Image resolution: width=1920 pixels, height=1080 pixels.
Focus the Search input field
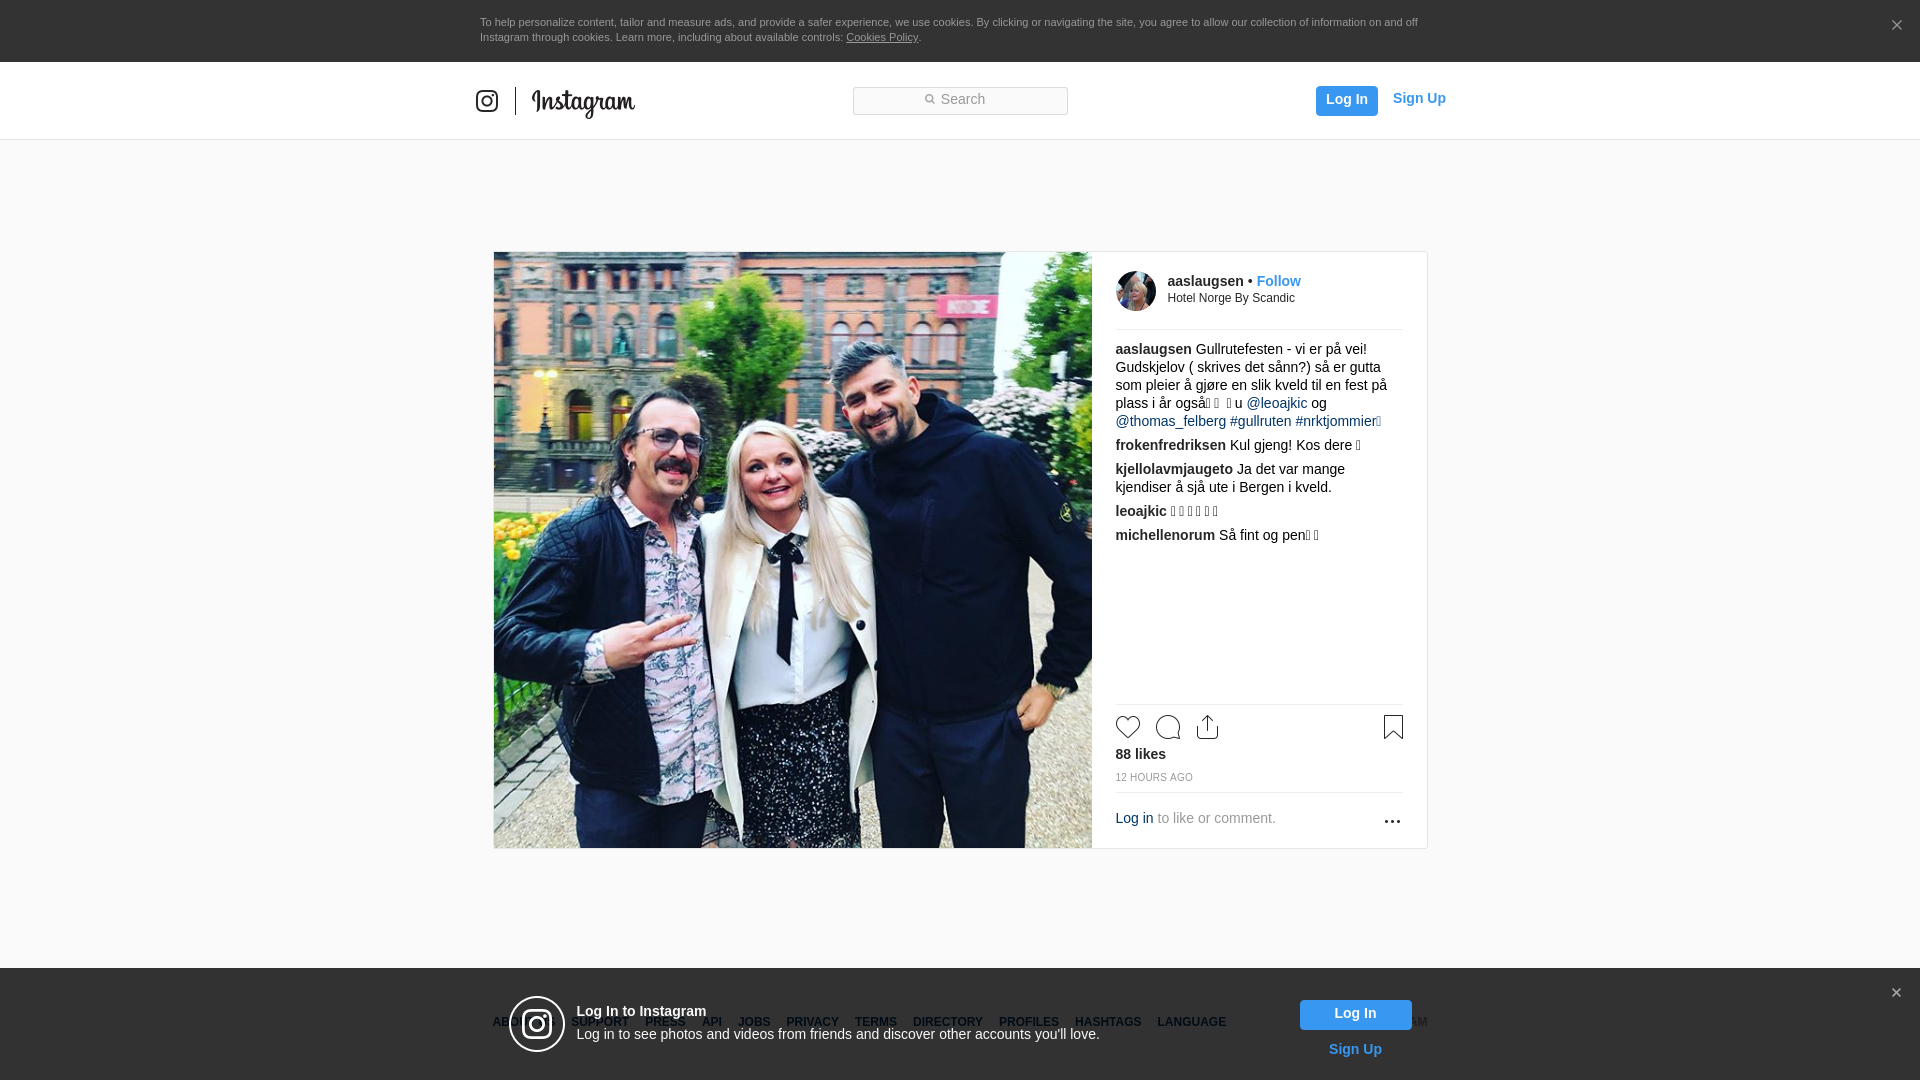coord(960,101)
